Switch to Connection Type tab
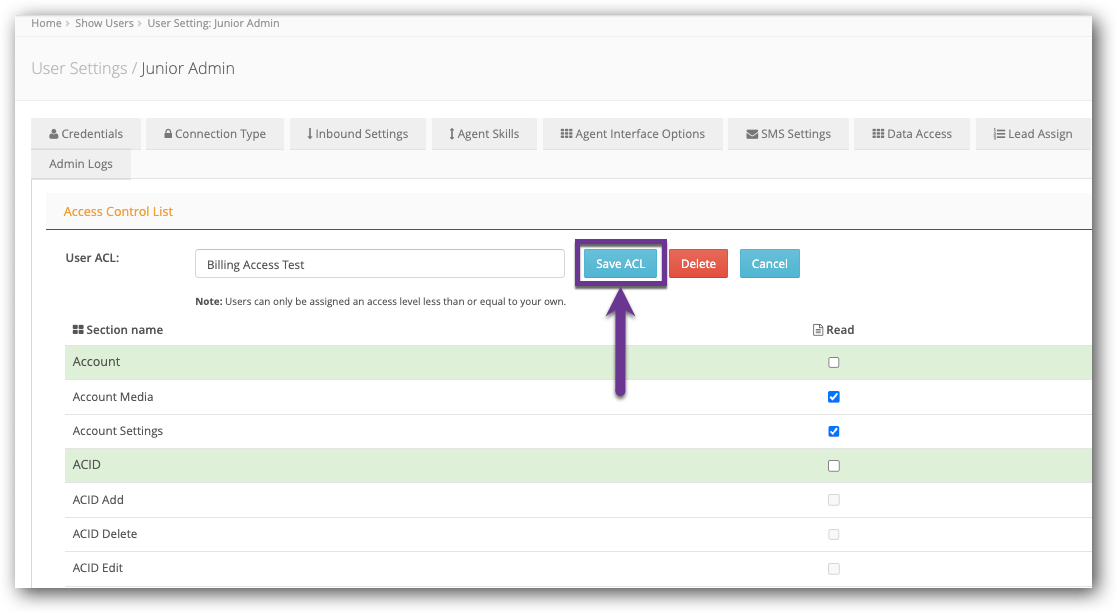 [x=215, y=134]
